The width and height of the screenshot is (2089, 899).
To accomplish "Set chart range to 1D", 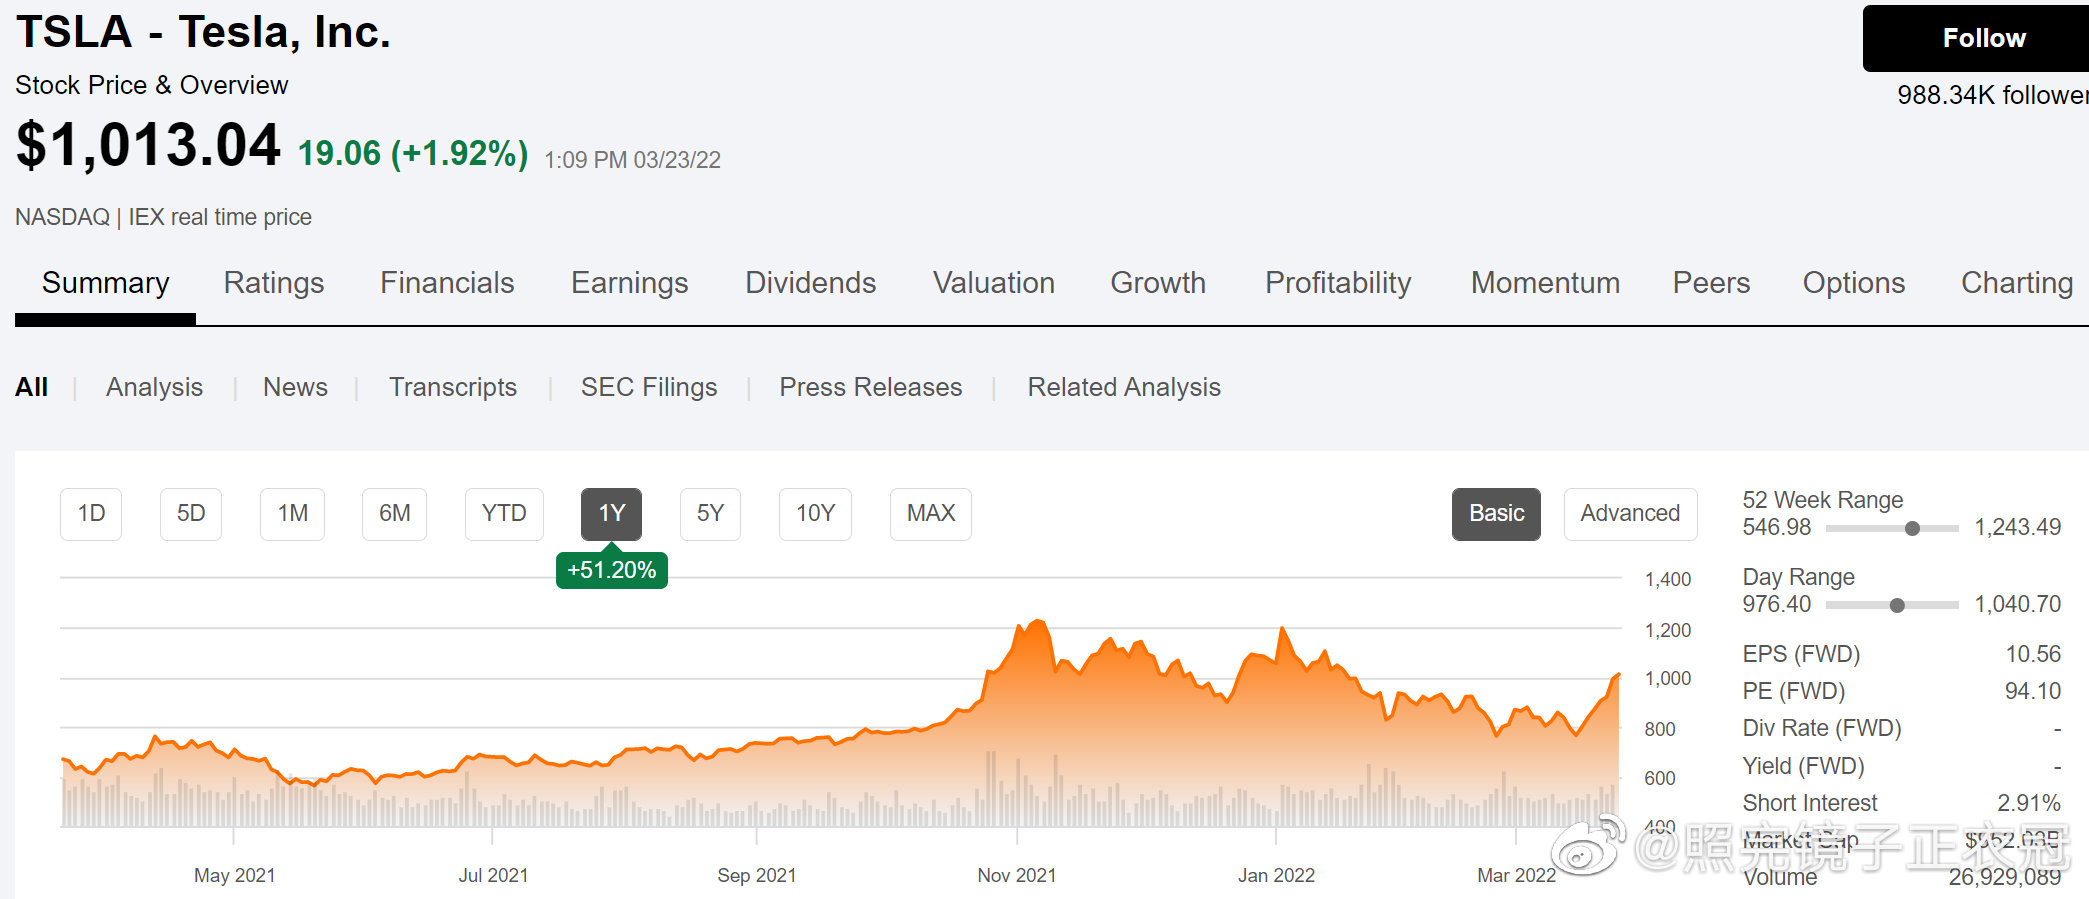I will 91,514.
